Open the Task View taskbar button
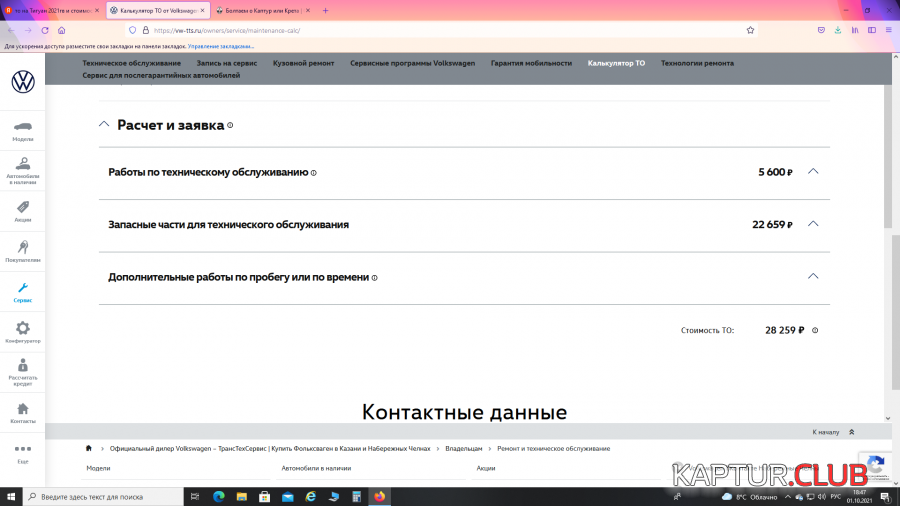The width and height of the screenshot is (900, 506). coord(195,497)
